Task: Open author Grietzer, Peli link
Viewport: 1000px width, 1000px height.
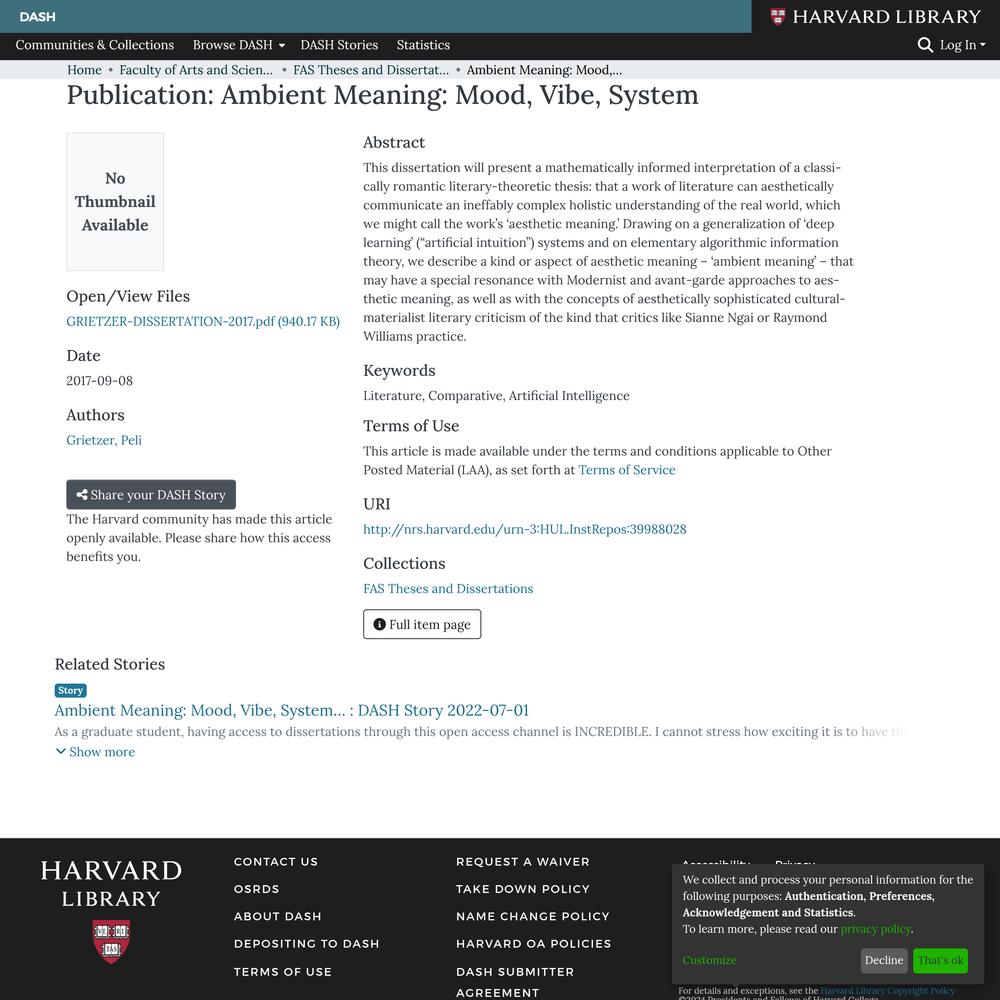Action: [104, 440]
